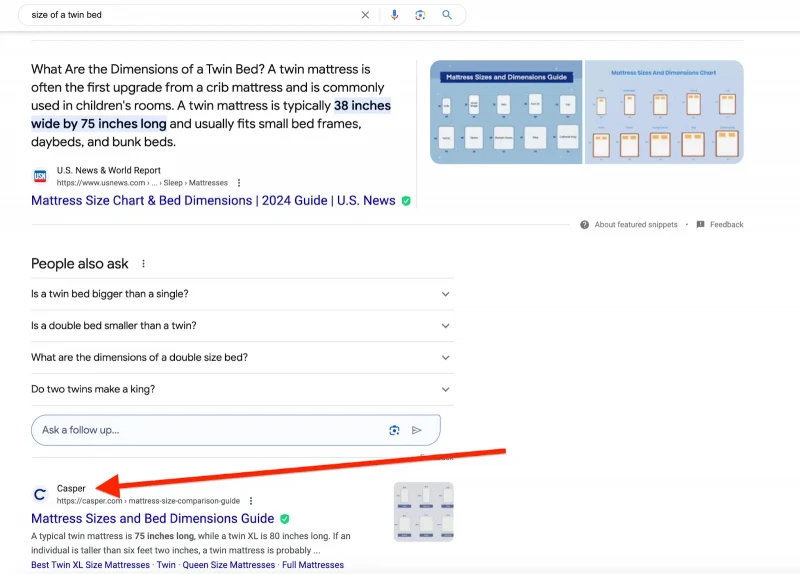
Task: Submit search with magnifying glass icon
Action: (x=447, y=15)
